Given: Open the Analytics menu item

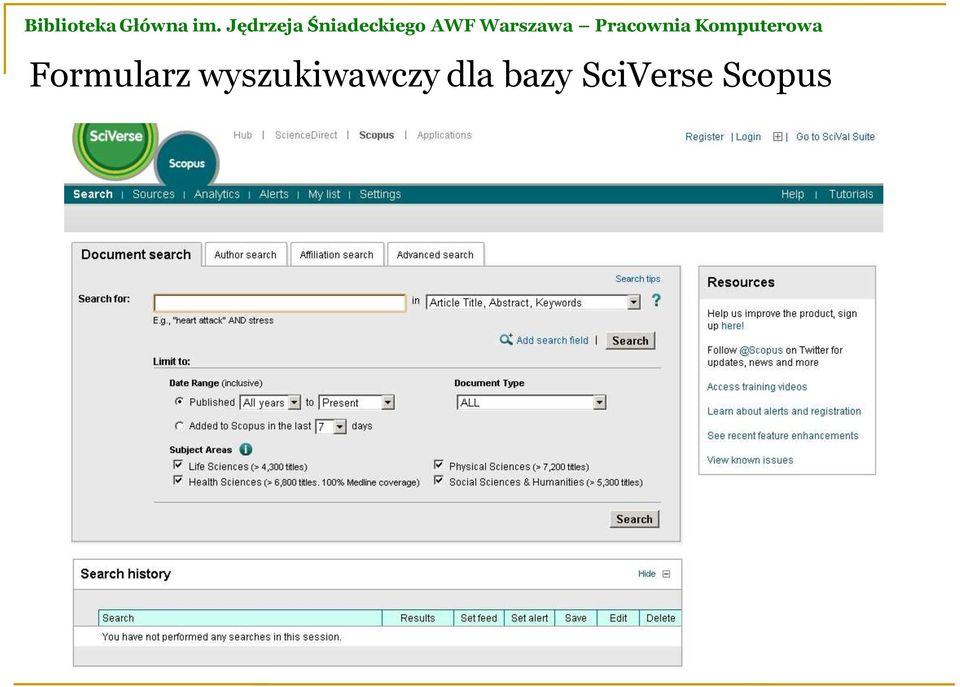Looking at the screenshot, I should (217, 194).
